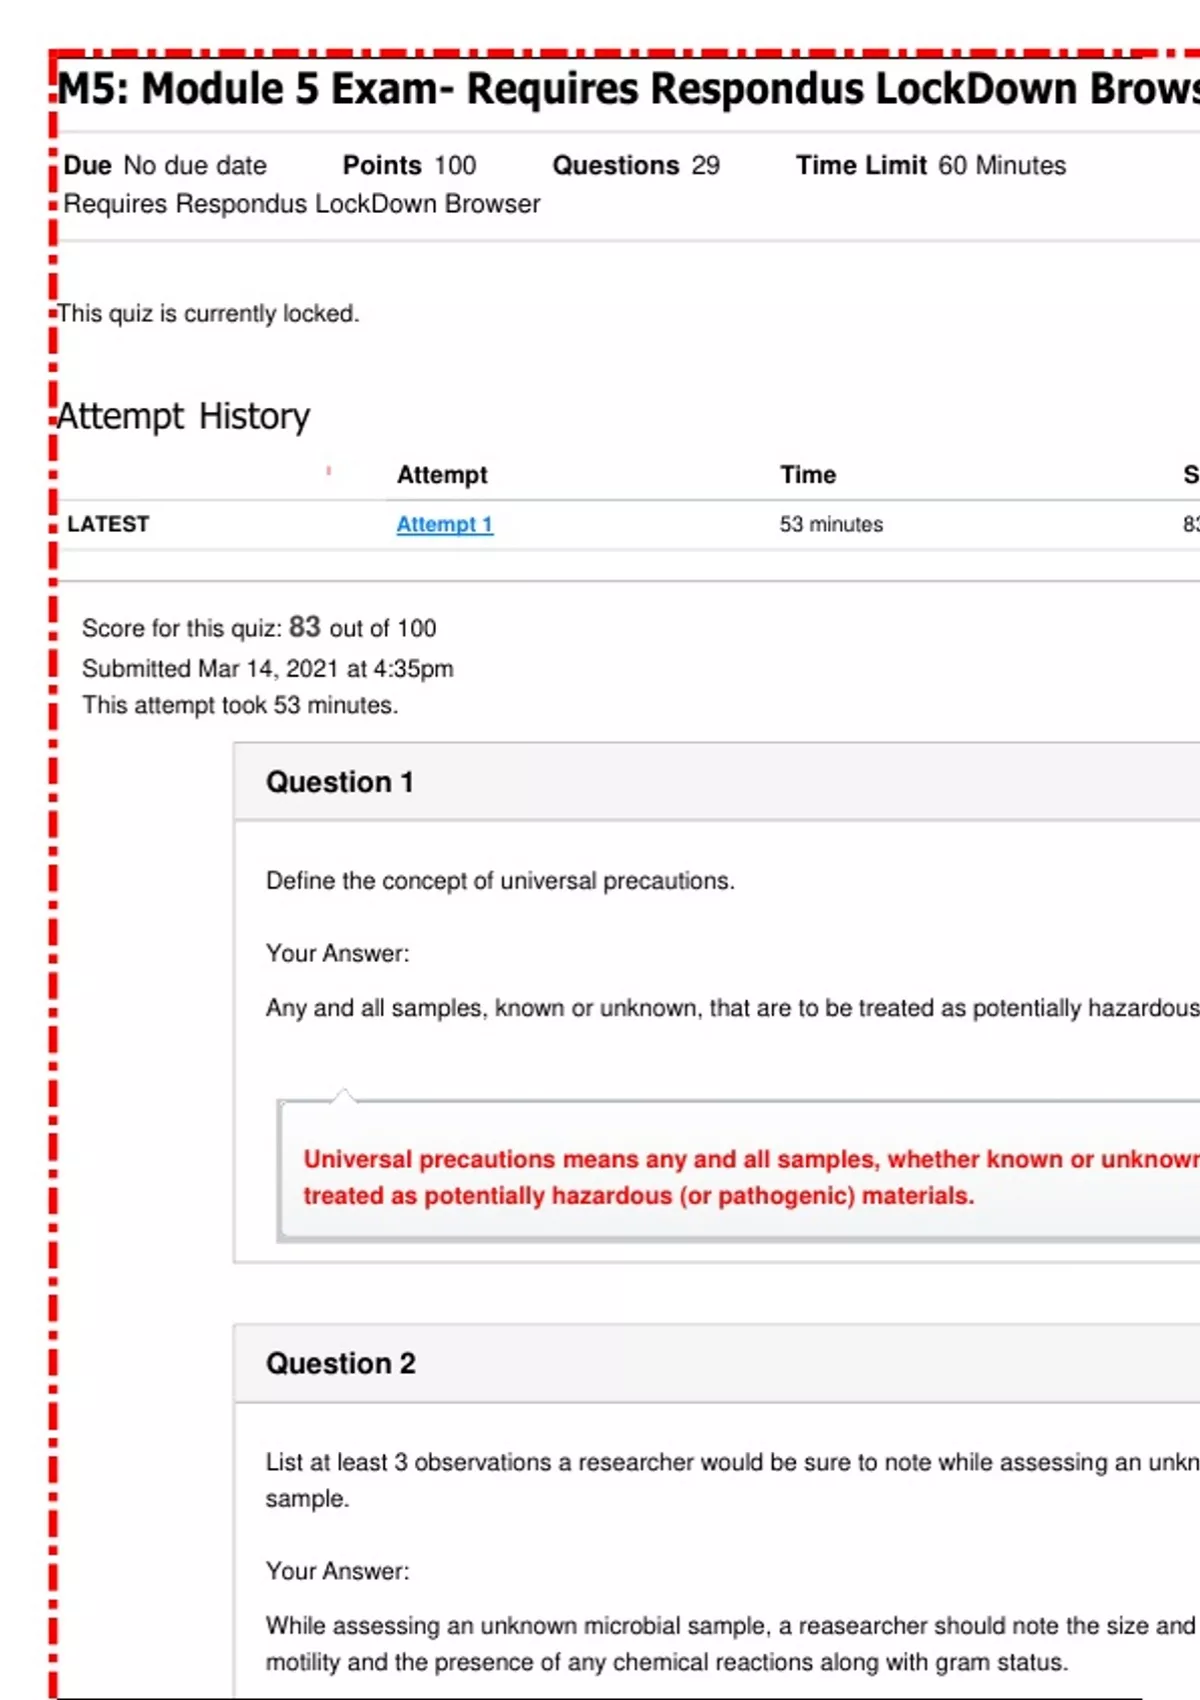The image size is (1200, 1700).
Task: Click the Question 2 header
Action: (341, 1363)
